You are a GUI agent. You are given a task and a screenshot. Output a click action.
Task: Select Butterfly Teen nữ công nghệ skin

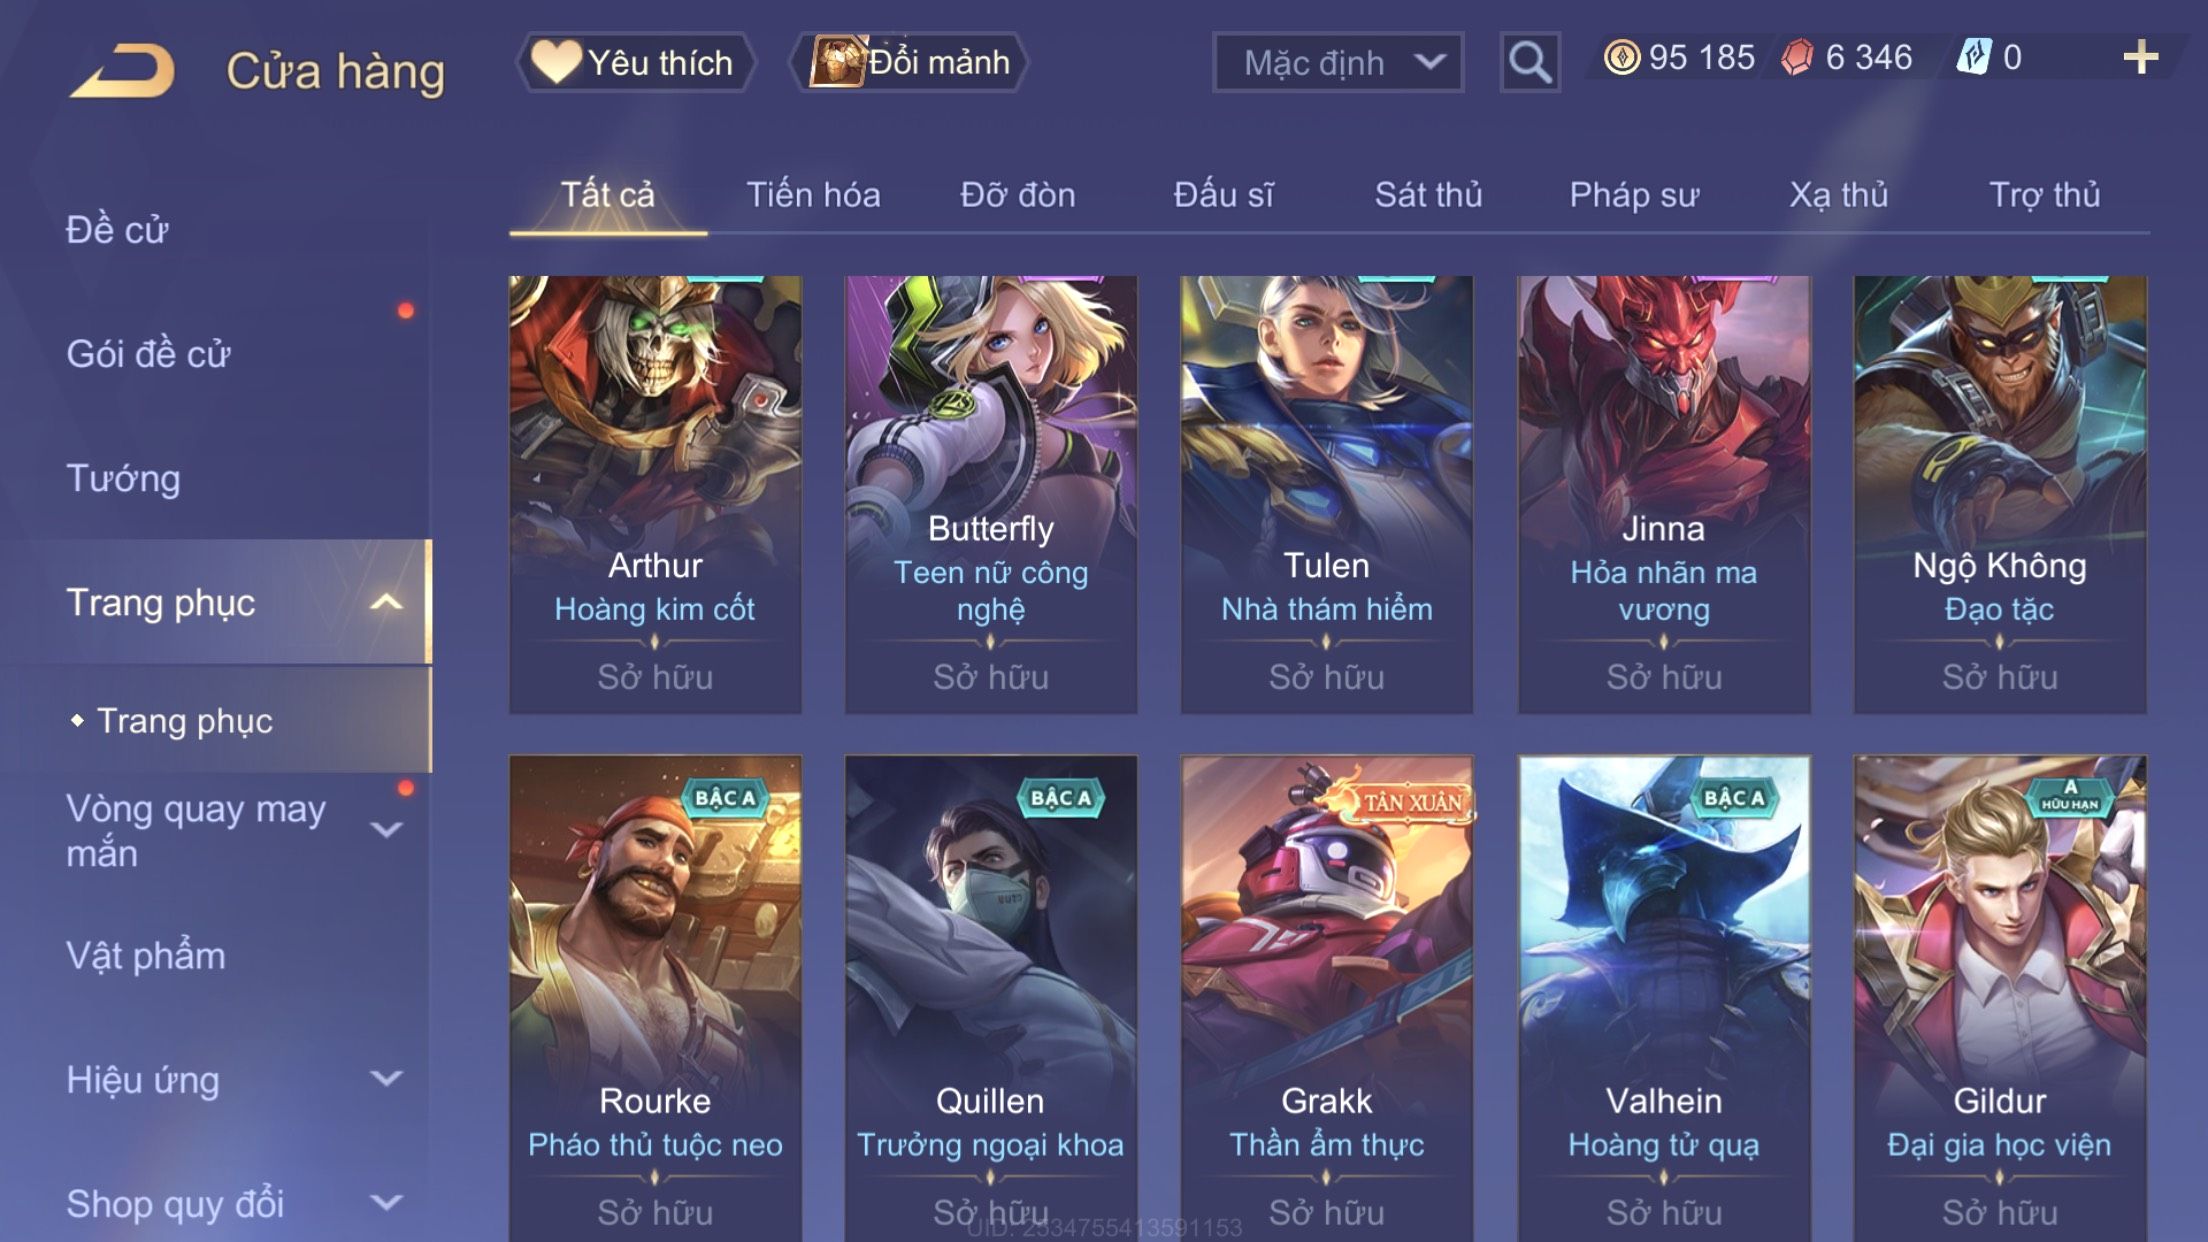990,494
